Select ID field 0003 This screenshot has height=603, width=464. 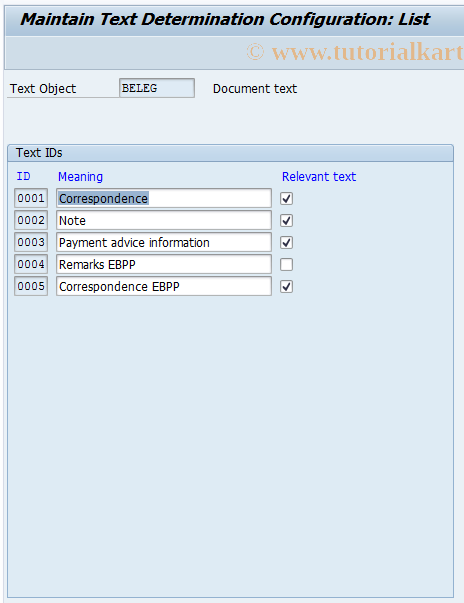coord(31,242)
